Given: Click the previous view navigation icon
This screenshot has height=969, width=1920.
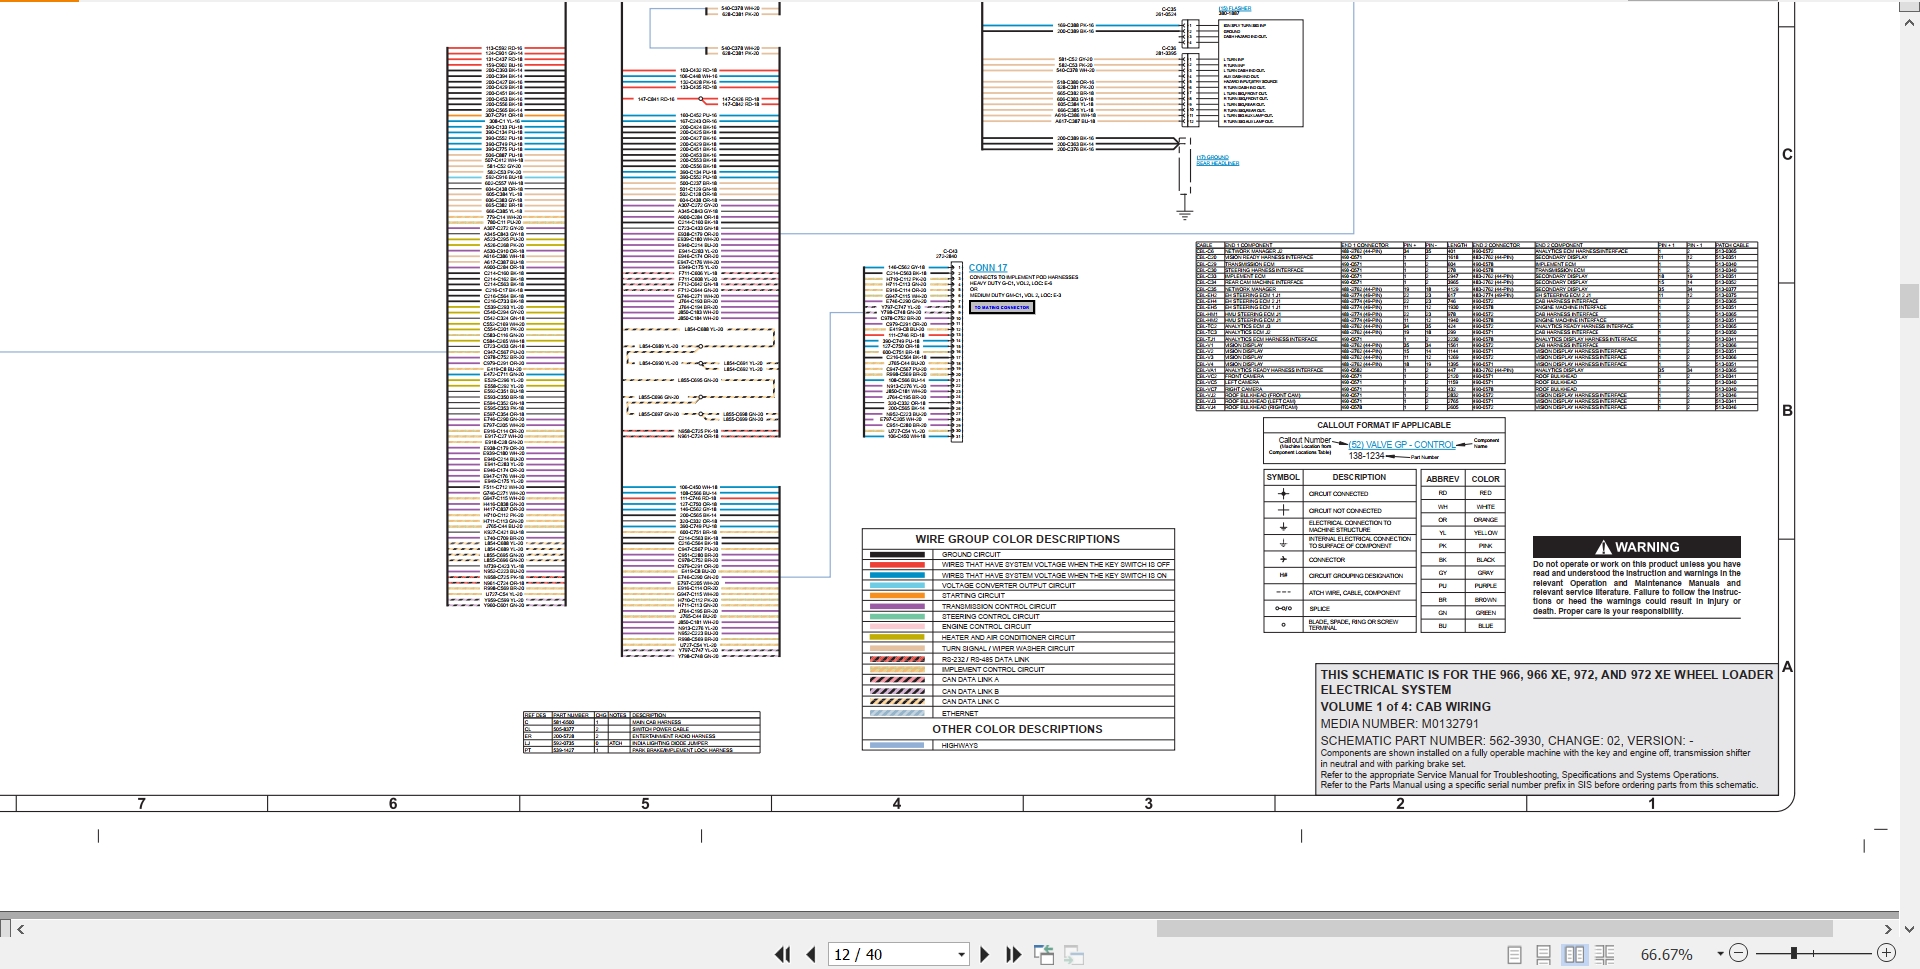Looking at the screenshot, I should (1044, 955).
